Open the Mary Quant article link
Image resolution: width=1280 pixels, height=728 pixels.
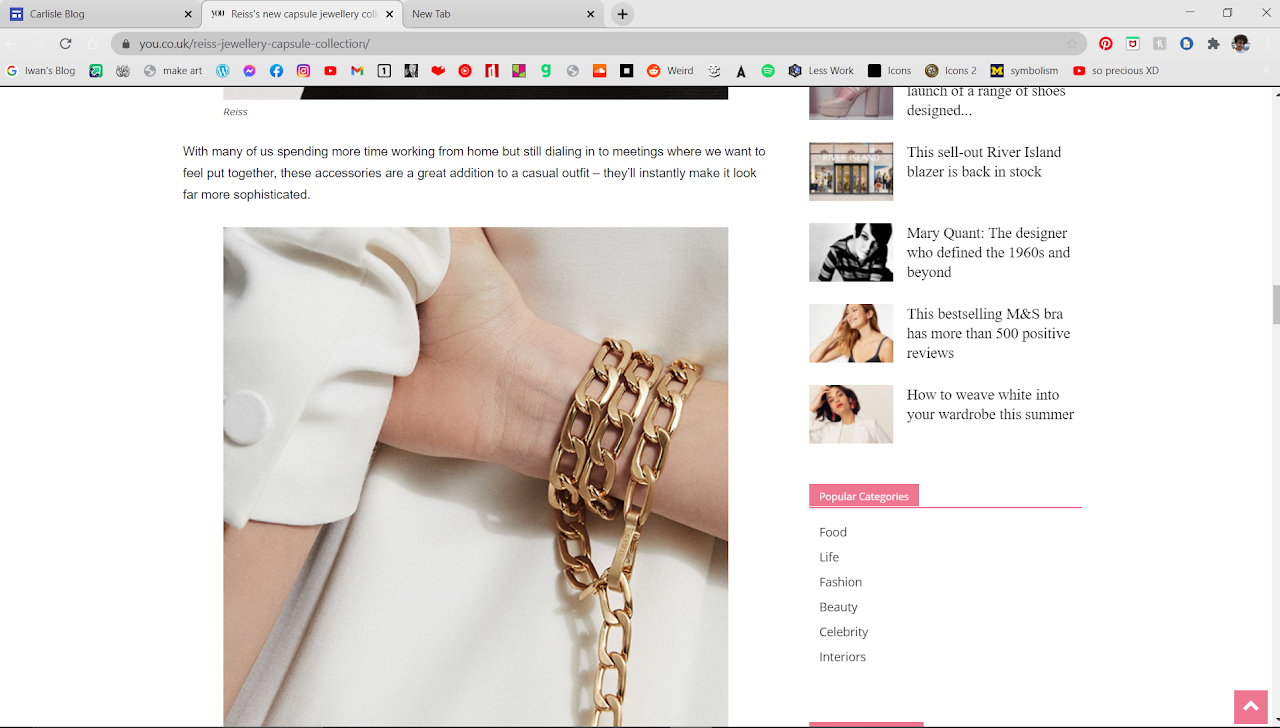pos(988,252)
